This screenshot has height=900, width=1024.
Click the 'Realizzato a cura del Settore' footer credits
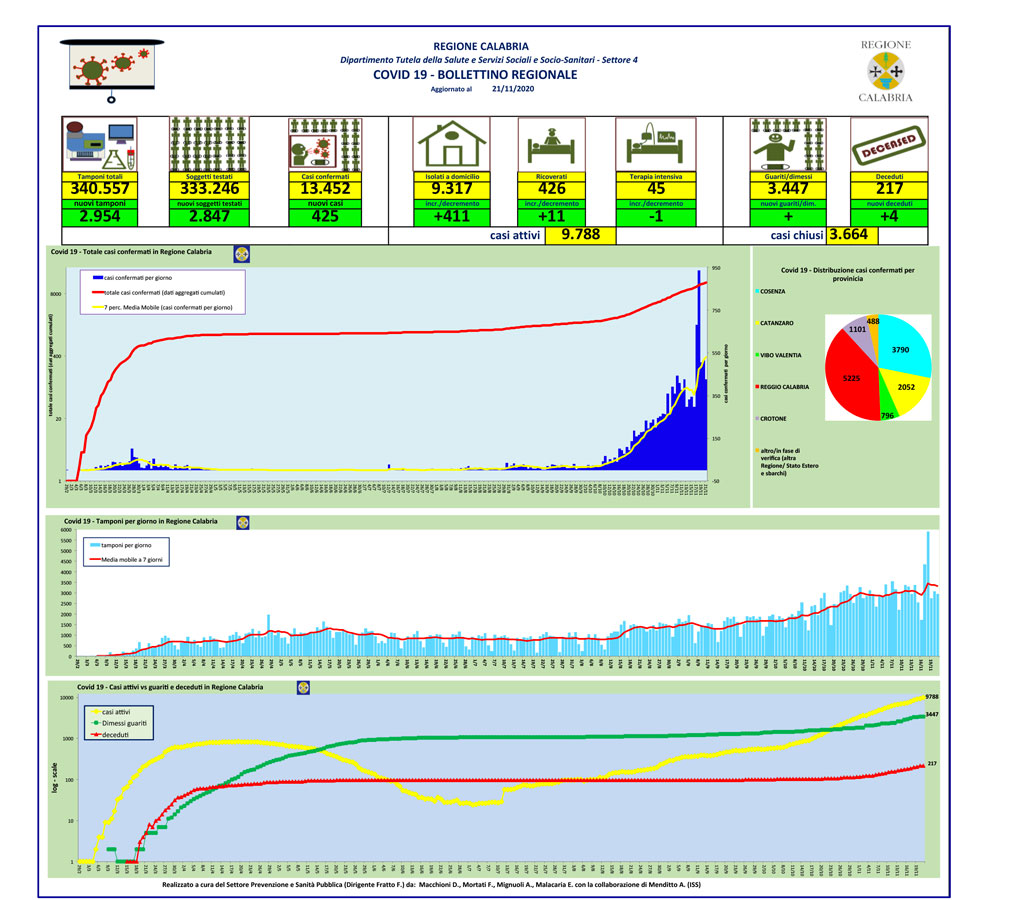(x=431, y=885)
